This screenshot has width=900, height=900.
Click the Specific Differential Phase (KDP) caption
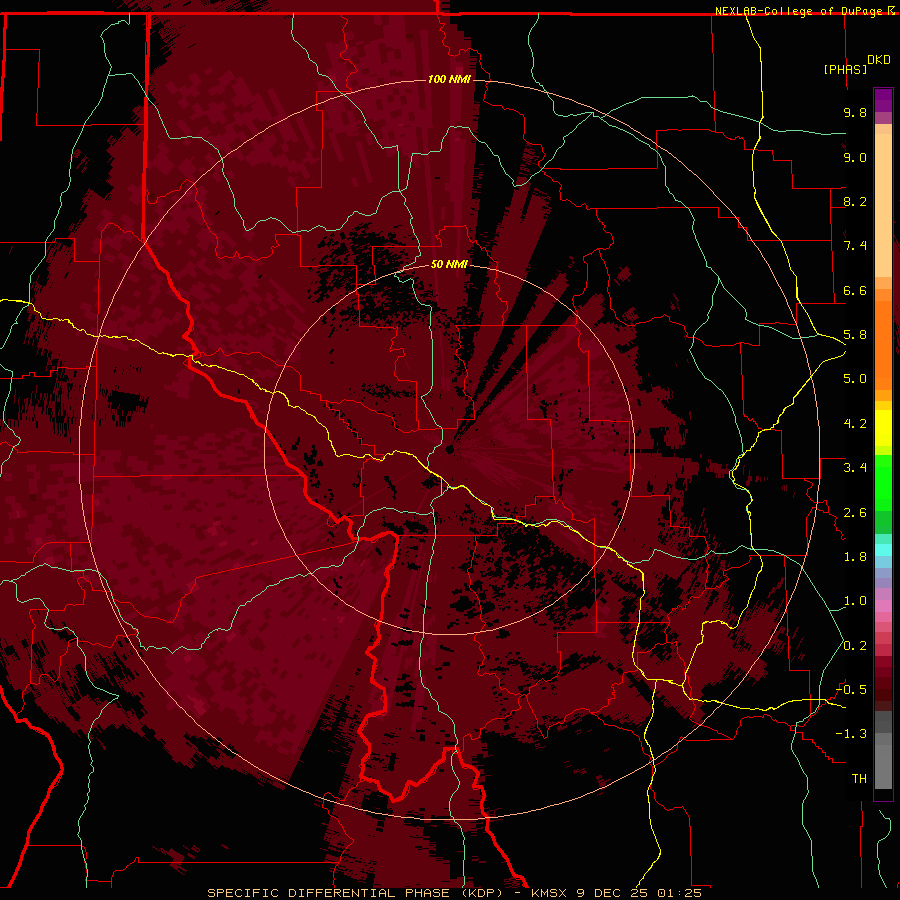coord(355,893)
